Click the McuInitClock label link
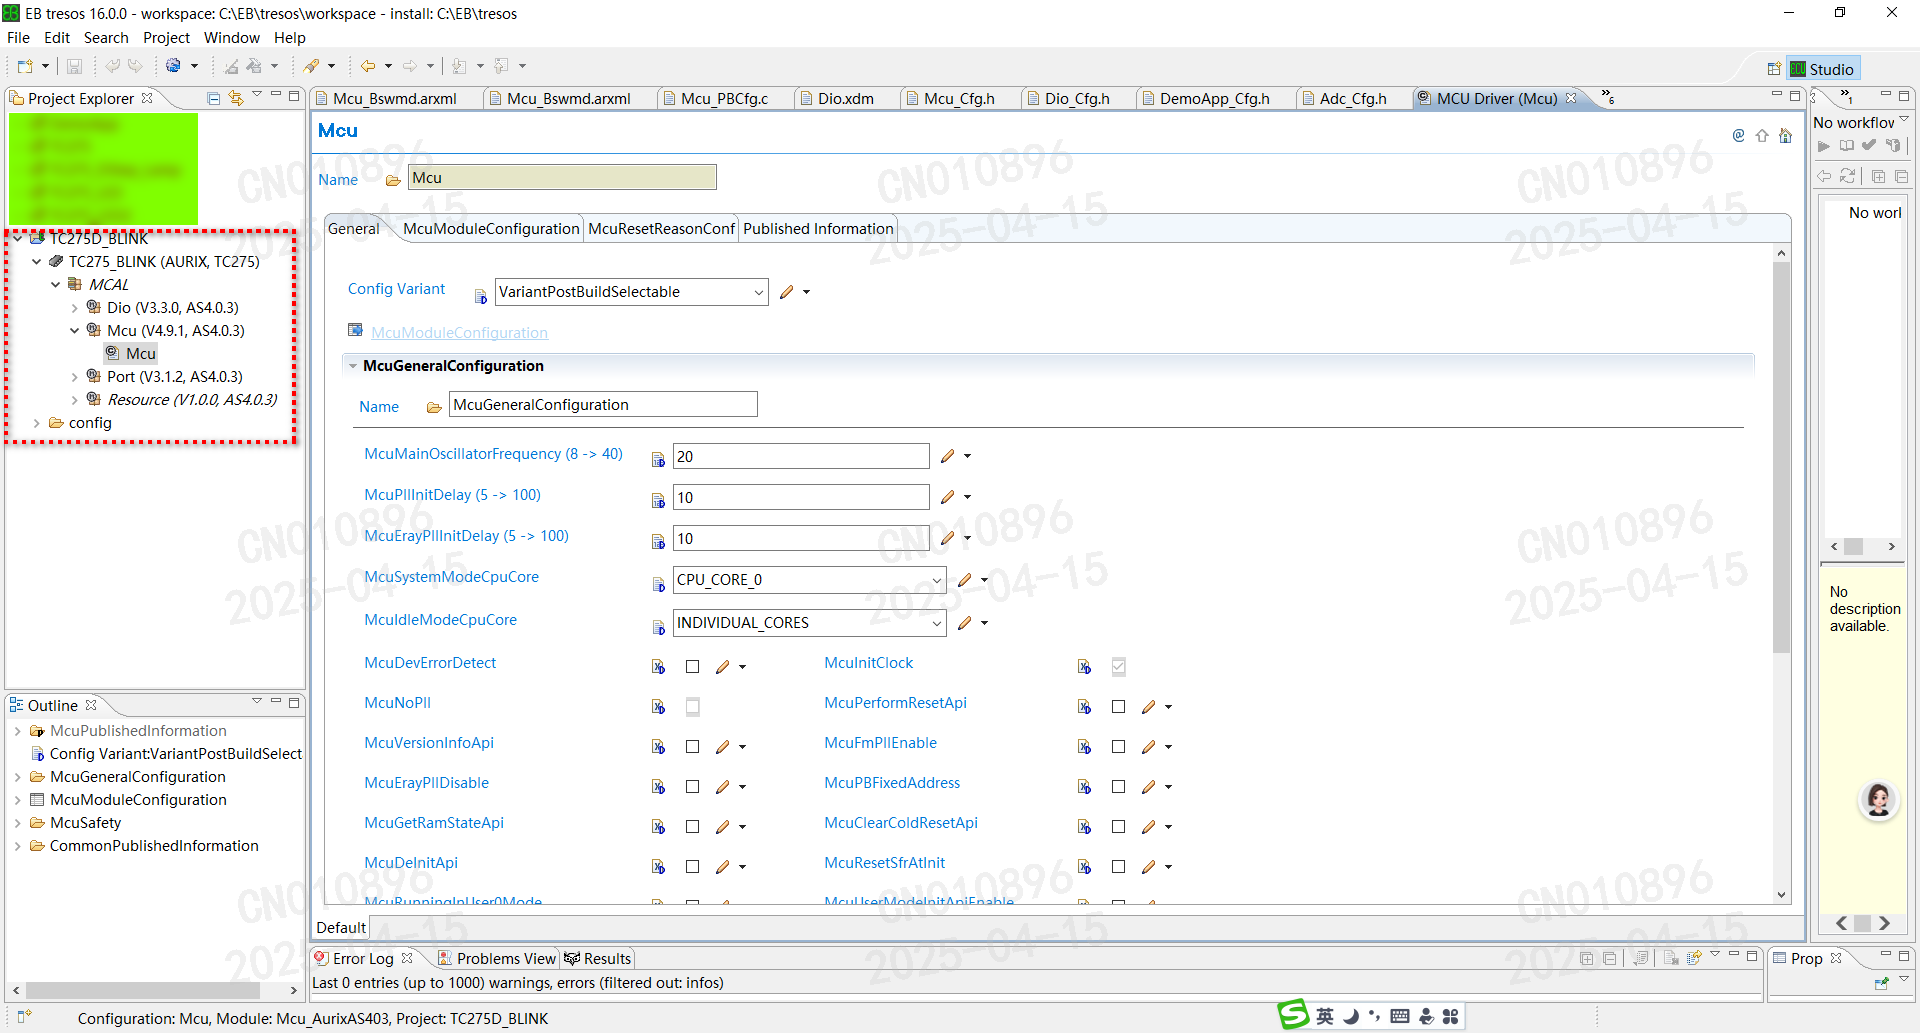Screen dimensions: 1920x1033 click(x=868, y=663)
